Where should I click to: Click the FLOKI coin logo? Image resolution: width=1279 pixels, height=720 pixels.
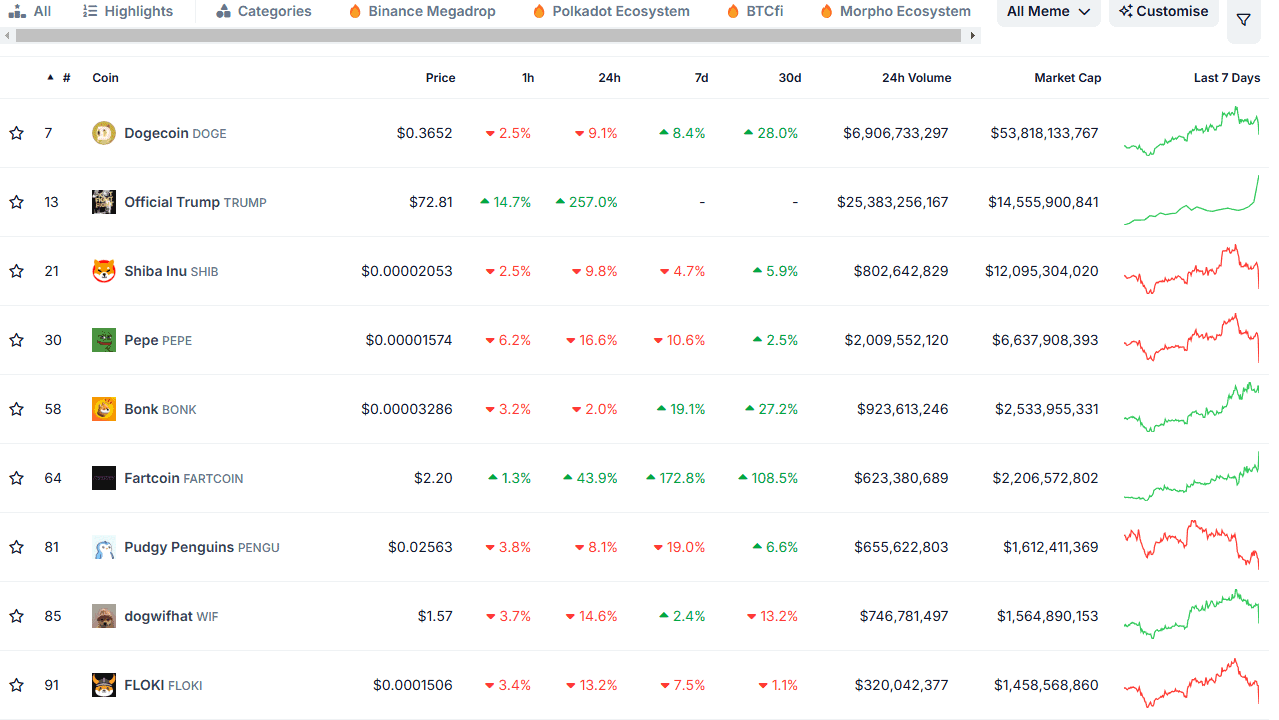(104, 685)
